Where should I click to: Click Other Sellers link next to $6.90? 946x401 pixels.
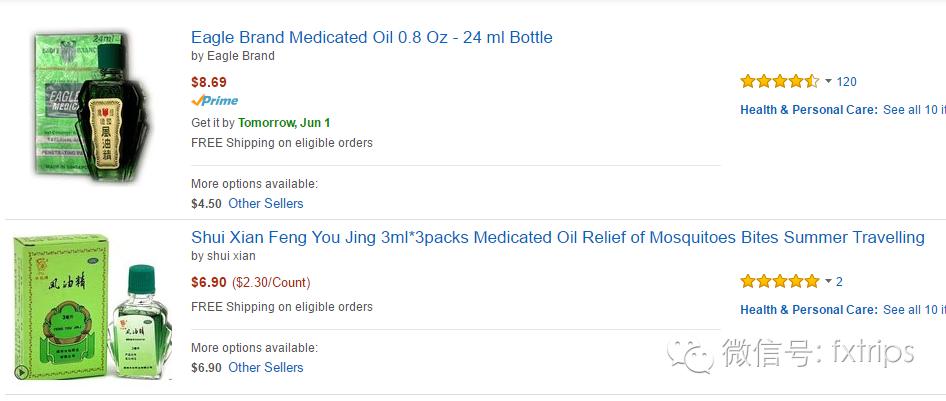pyautogui.click(x=265, y=367)
